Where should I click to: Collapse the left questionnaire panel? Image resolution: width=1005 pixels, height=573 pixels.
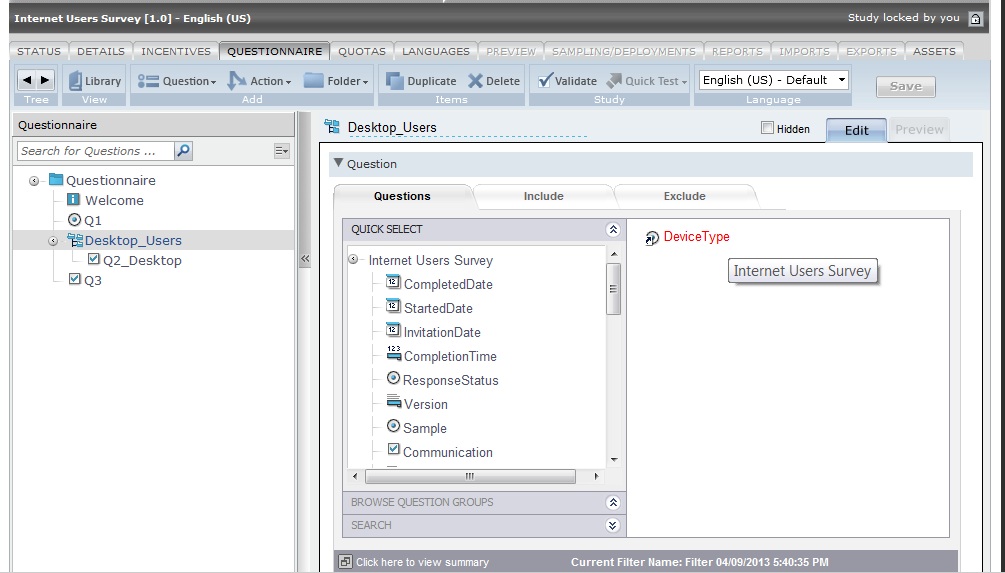coord(305,259)
